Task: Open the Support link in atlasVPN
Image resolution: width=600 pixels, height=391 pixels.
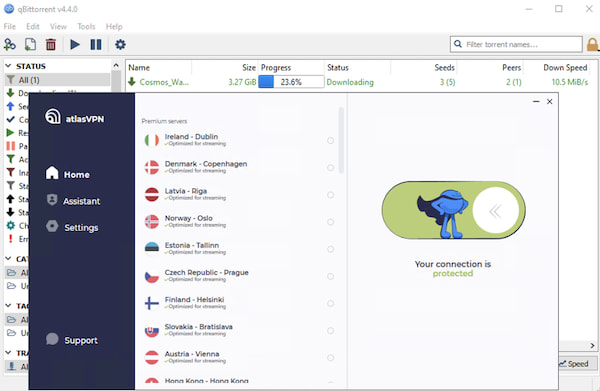Action: pyautogui.click(x=81, y=340)
